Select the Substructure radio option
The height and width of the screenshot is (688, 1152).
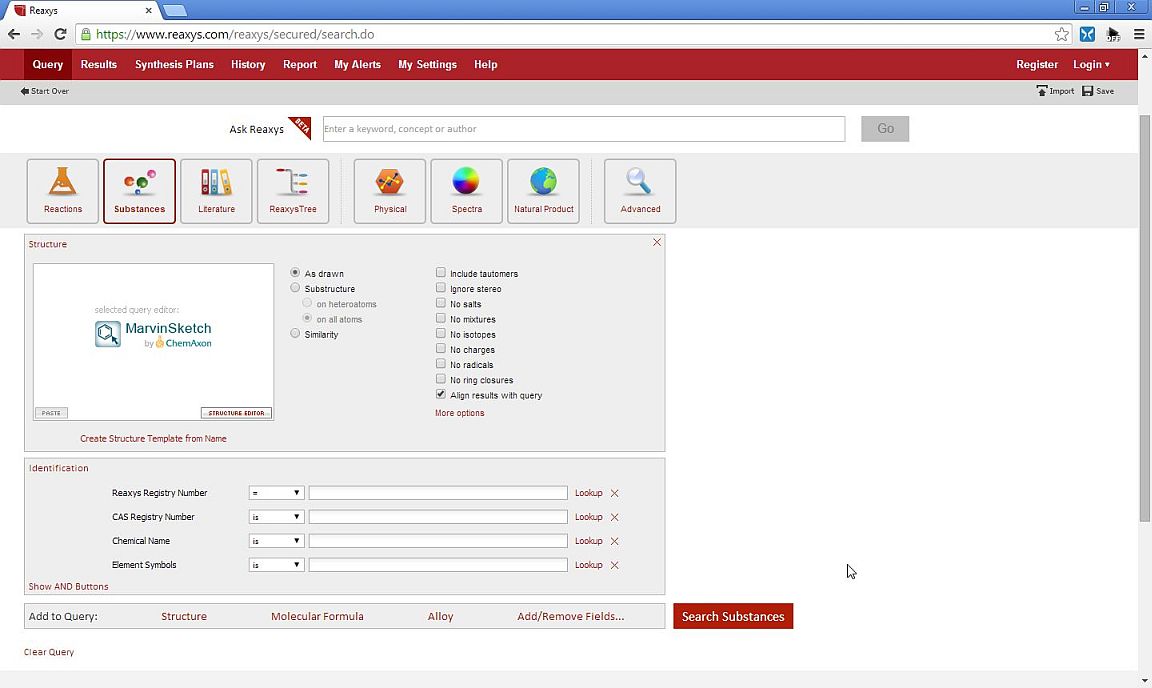pyautogui.click(x=295, y=288)
